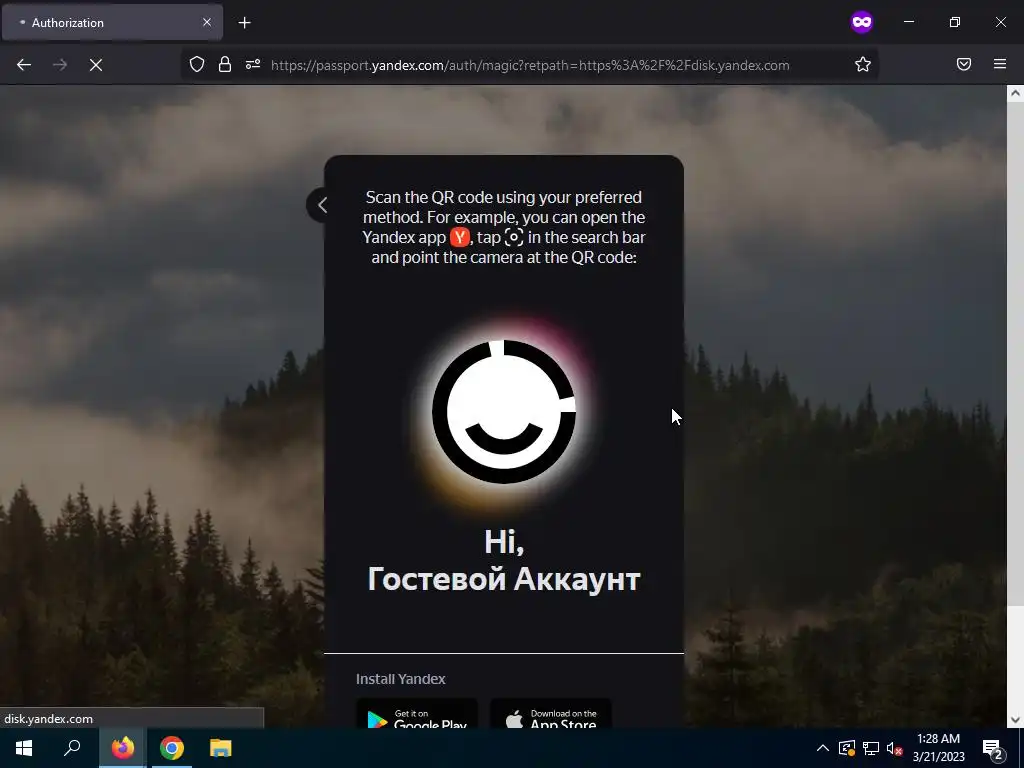Click the muted volume tray icon
1024x768 pixels.
tap(895, 748)
